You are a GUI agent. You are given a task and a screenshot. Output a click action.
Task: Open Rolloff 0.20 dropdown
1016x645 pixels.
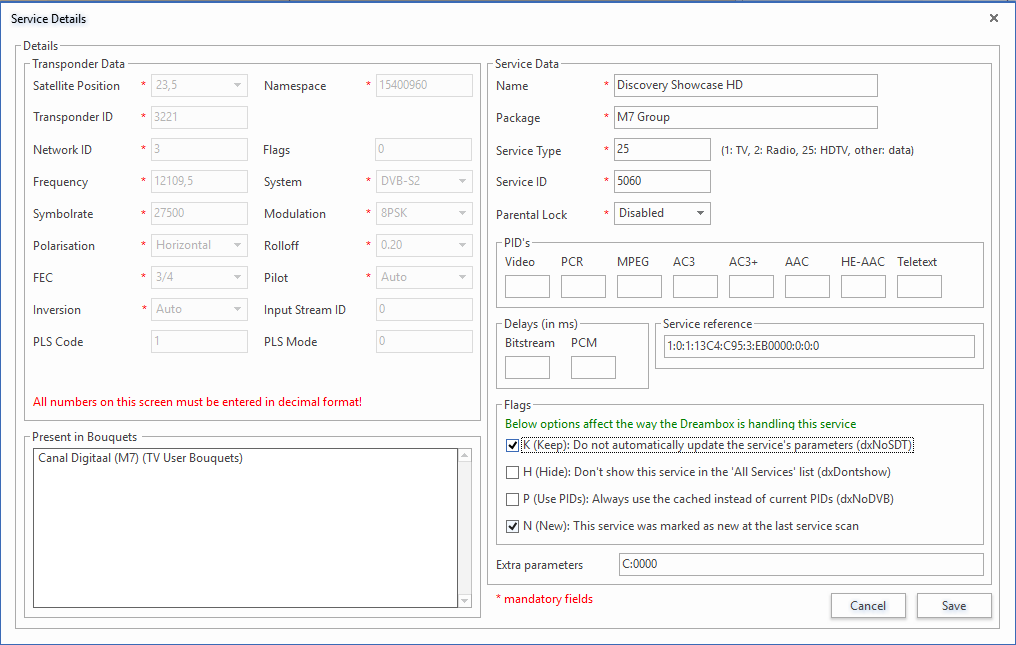click(x=424, y=245)
